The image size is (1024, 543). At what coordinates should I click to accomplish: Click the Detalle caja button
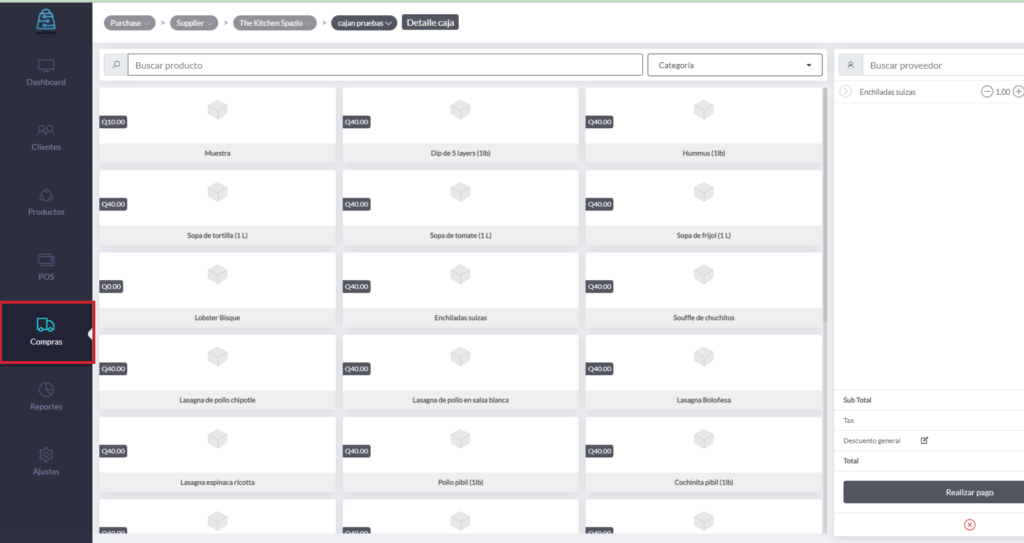pyautogui.click(x=430, y=22)
